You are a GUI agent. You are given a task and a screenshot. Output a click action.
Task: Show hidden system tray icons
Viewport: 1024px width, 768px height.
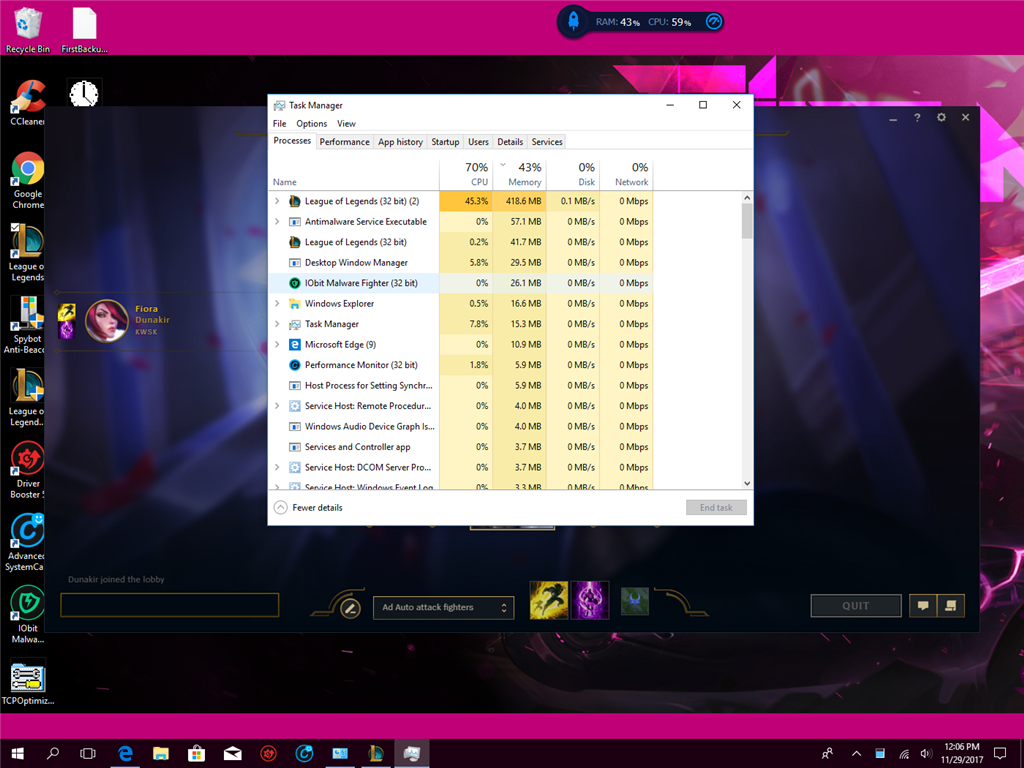click(856, 754)
